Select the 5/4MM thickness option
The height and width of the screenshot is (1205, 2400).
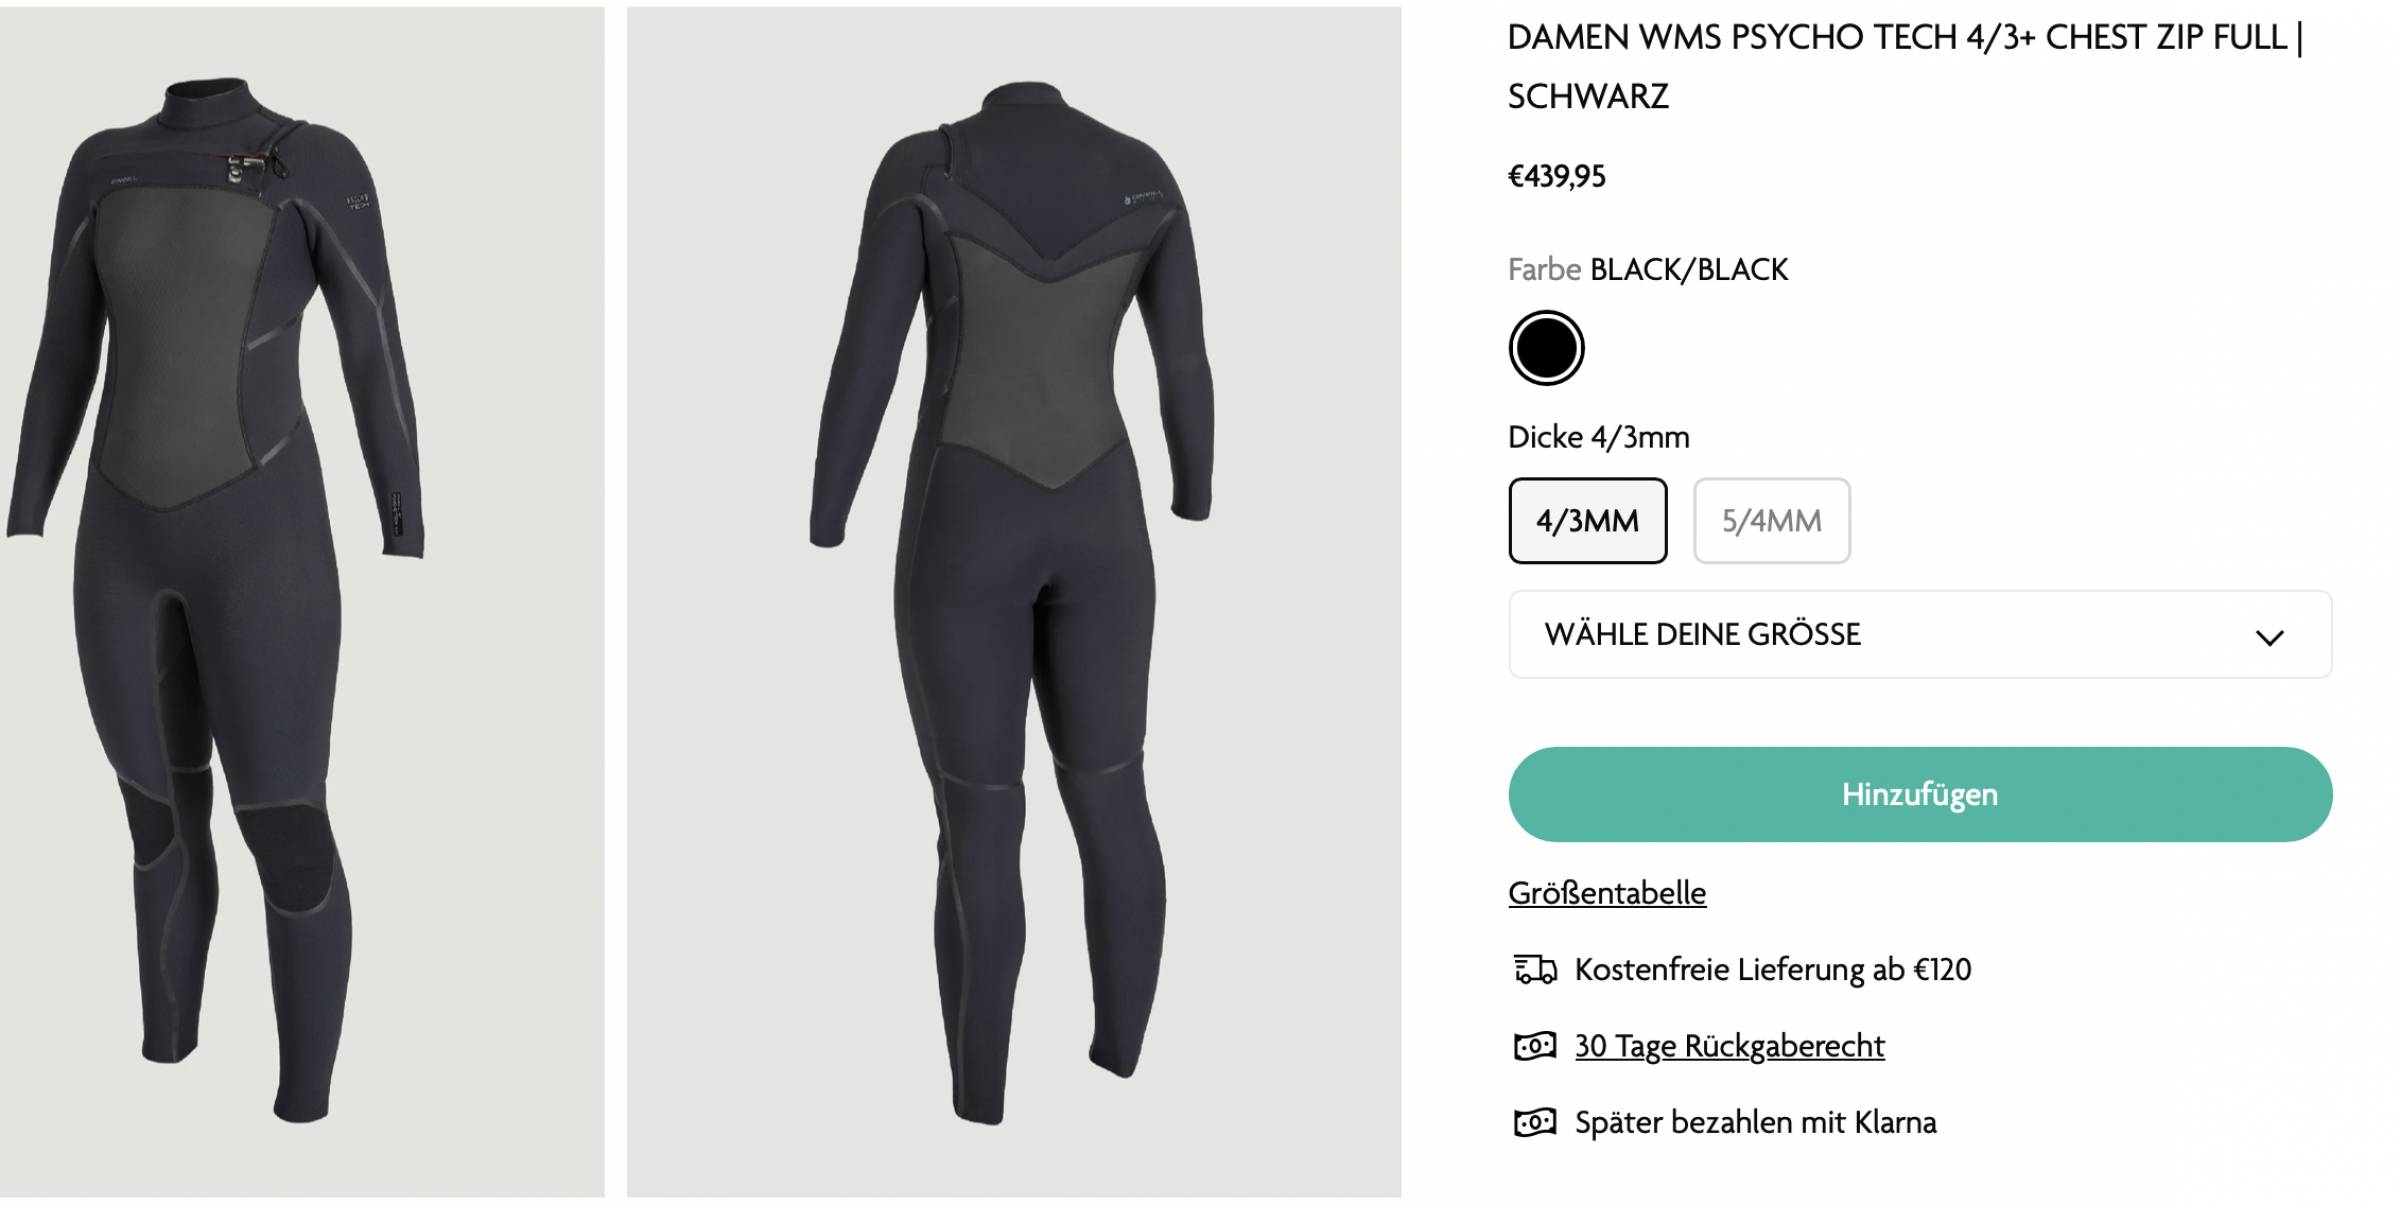click(1771, 521)
